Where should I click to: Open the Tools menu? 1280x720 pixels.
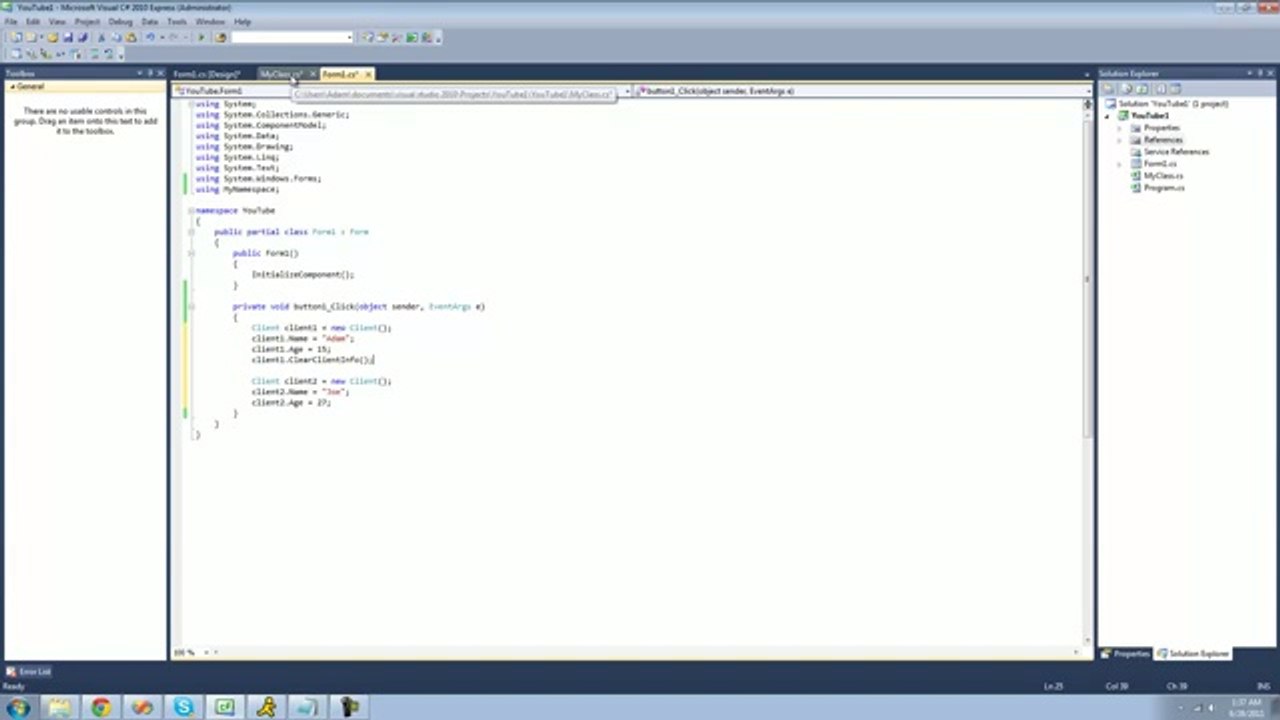177,21
